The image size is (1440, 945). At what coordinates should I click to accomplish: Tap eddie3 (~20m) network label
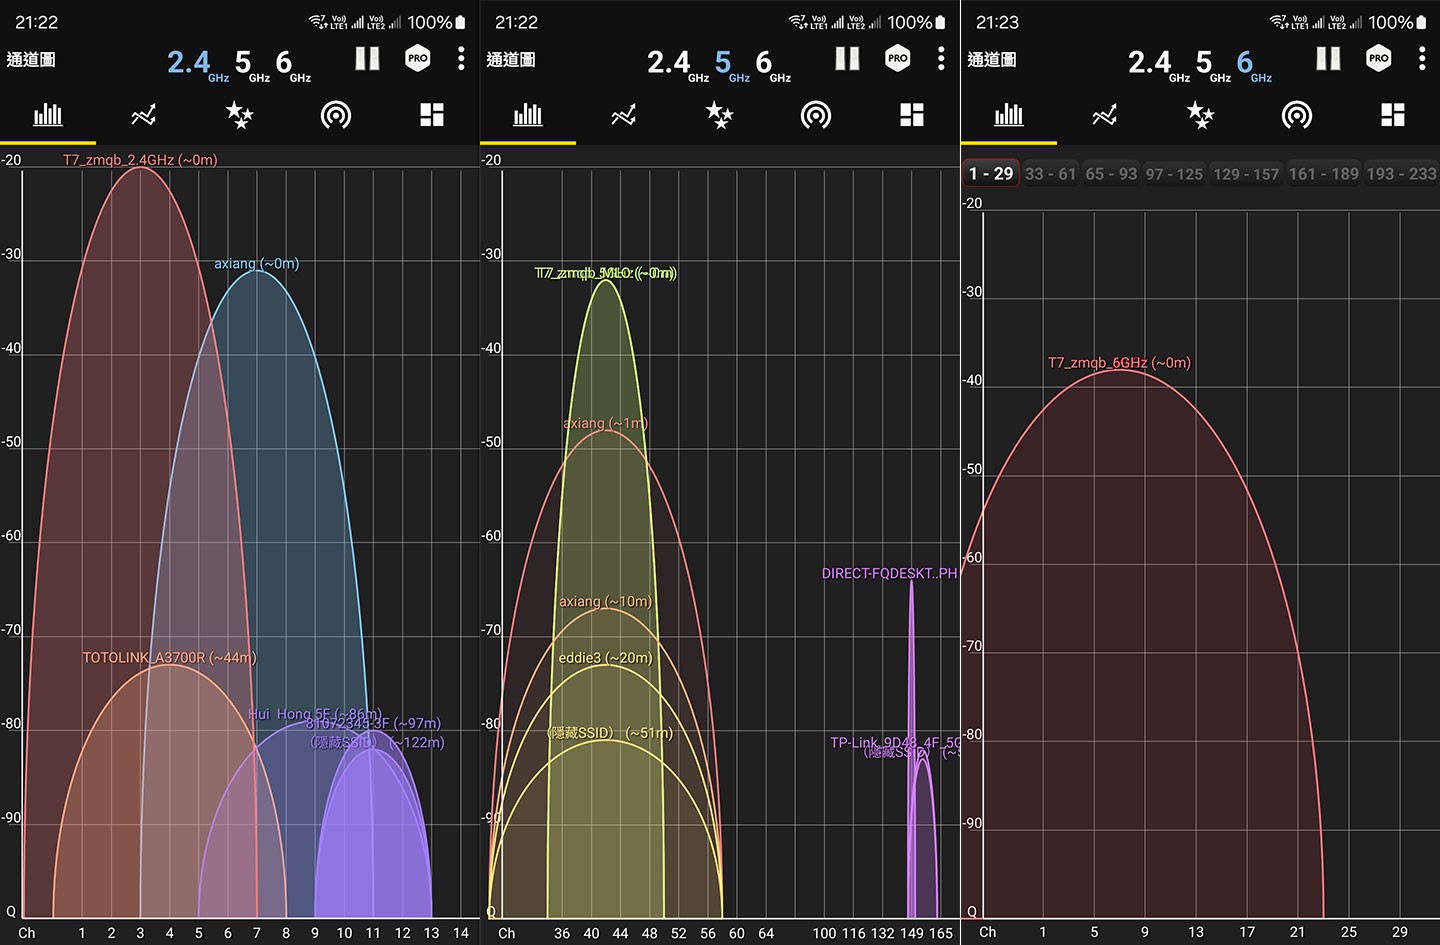click(605, 658)
